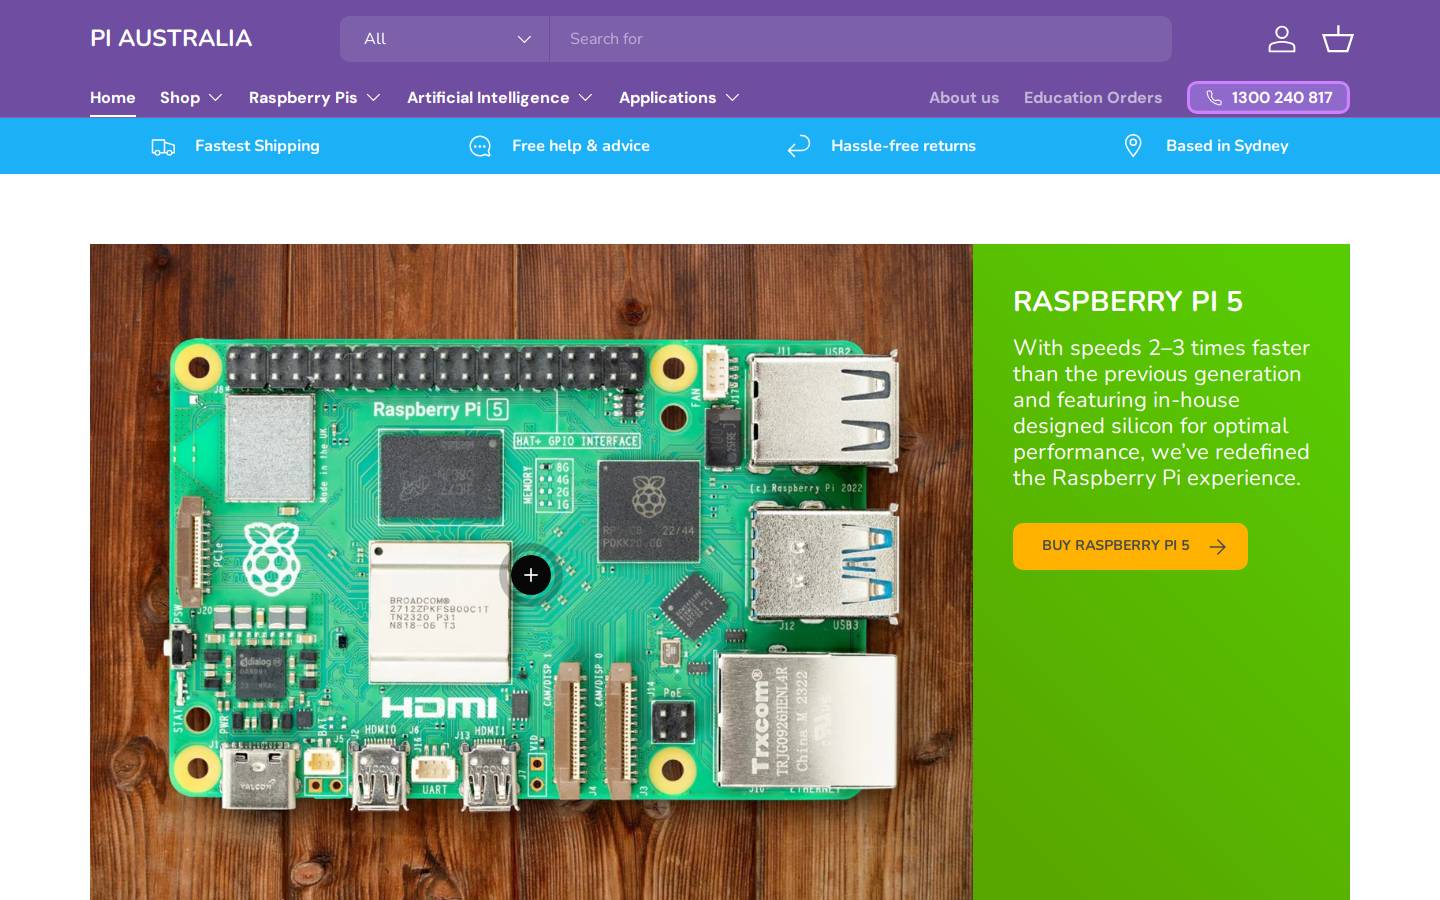Click into the Search for field
Image resolution: width=1440 pixels, height=900 pixels.
point(860,39)
